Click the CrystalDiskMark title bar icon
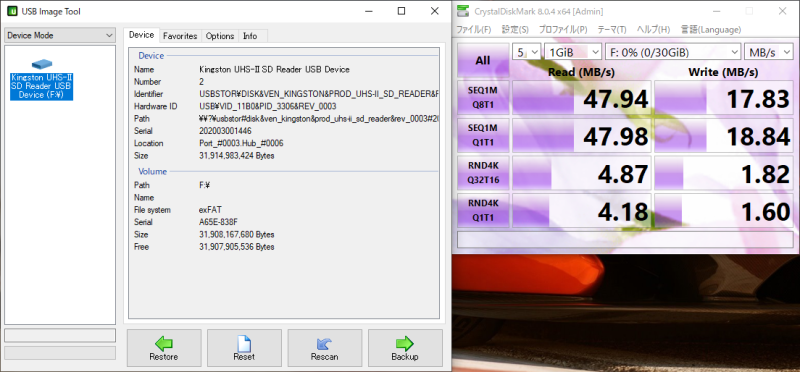Screen dimensions: 800x372 [x=463, y=11]
